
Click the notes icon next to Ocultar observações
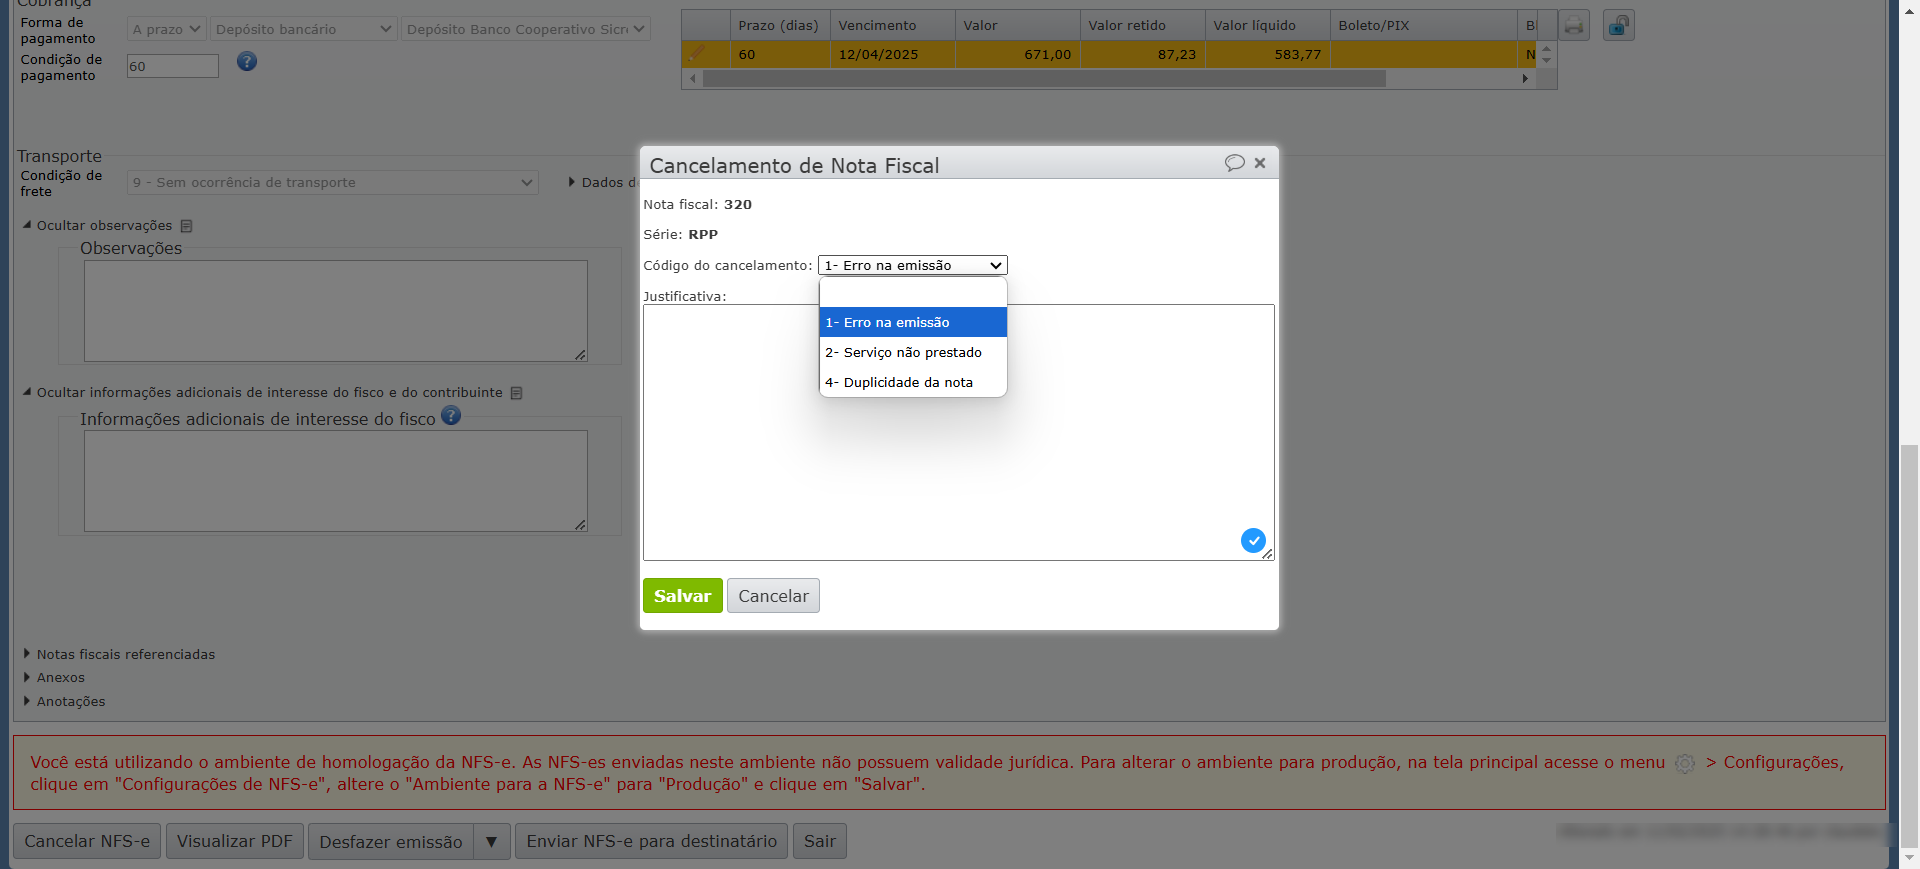tap(186, 226)
